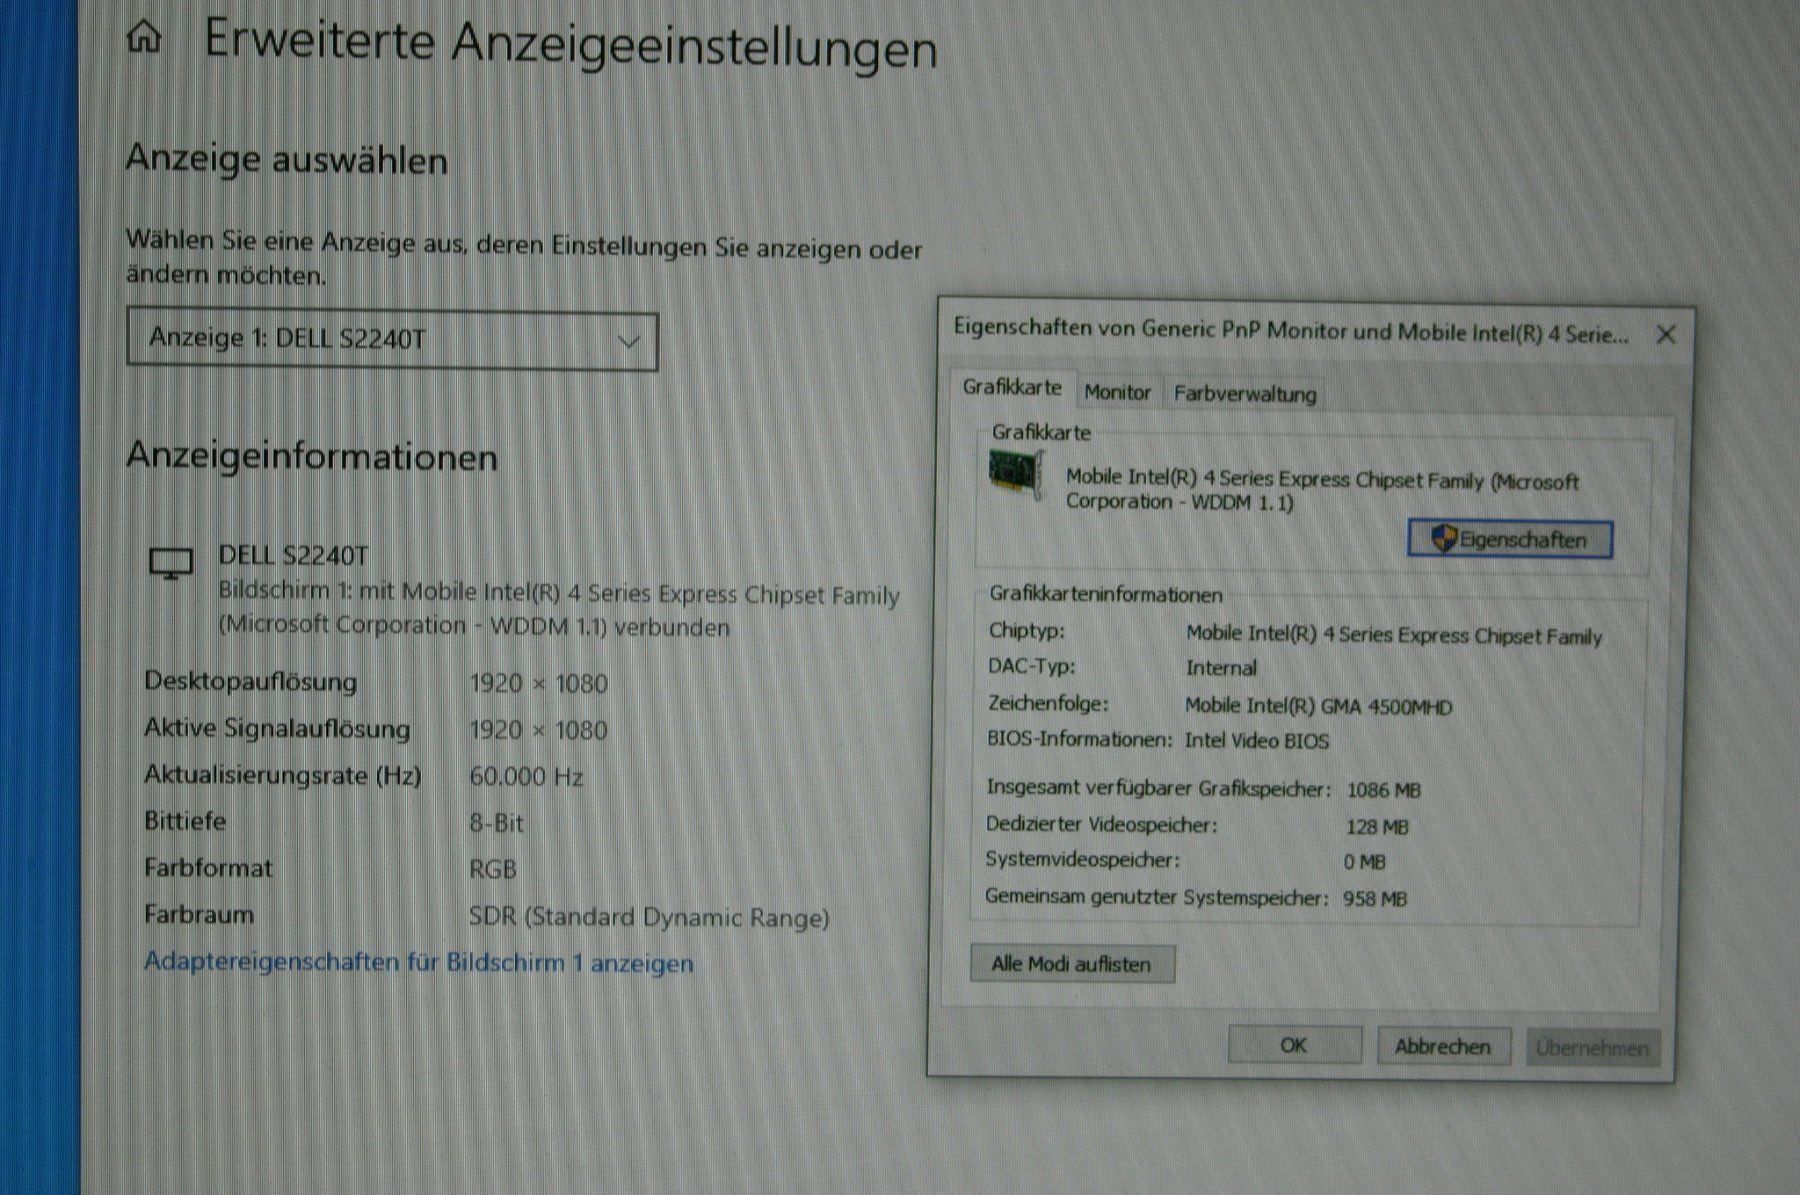This screenshot has width=1800, height=1195.
Task: Click Abbrechen to cancel the dialog
Action: pos(1443,1046)
